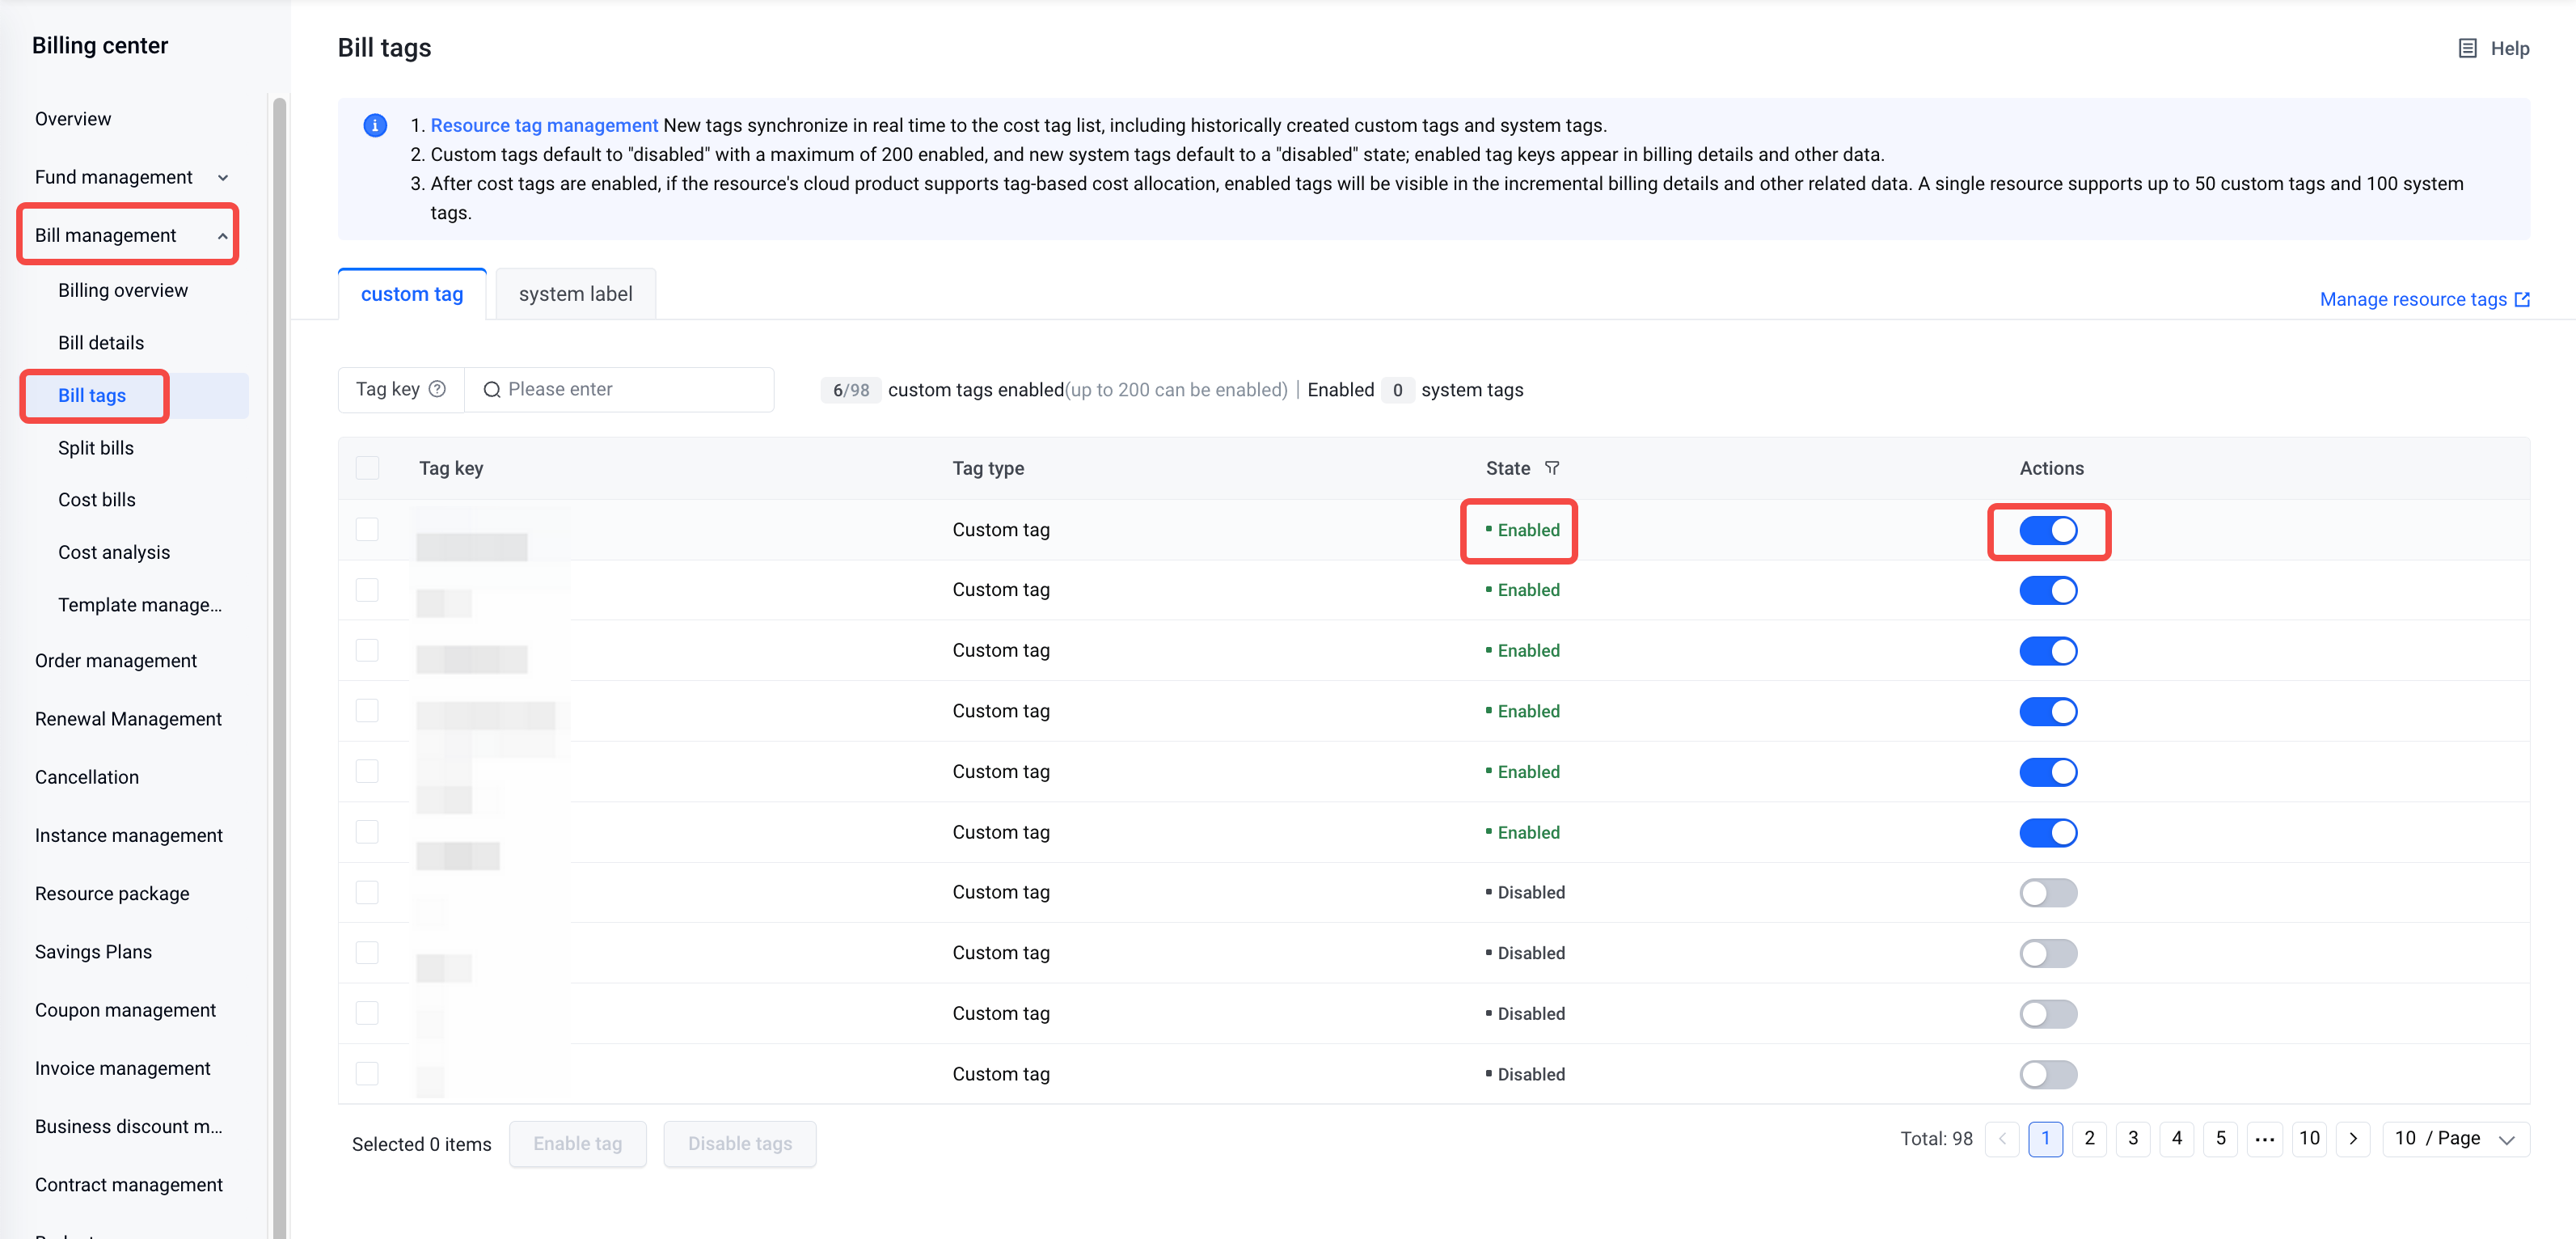Check the checkbox of the first table row
Screen dimensions: 2576x1239
[367, 529]
